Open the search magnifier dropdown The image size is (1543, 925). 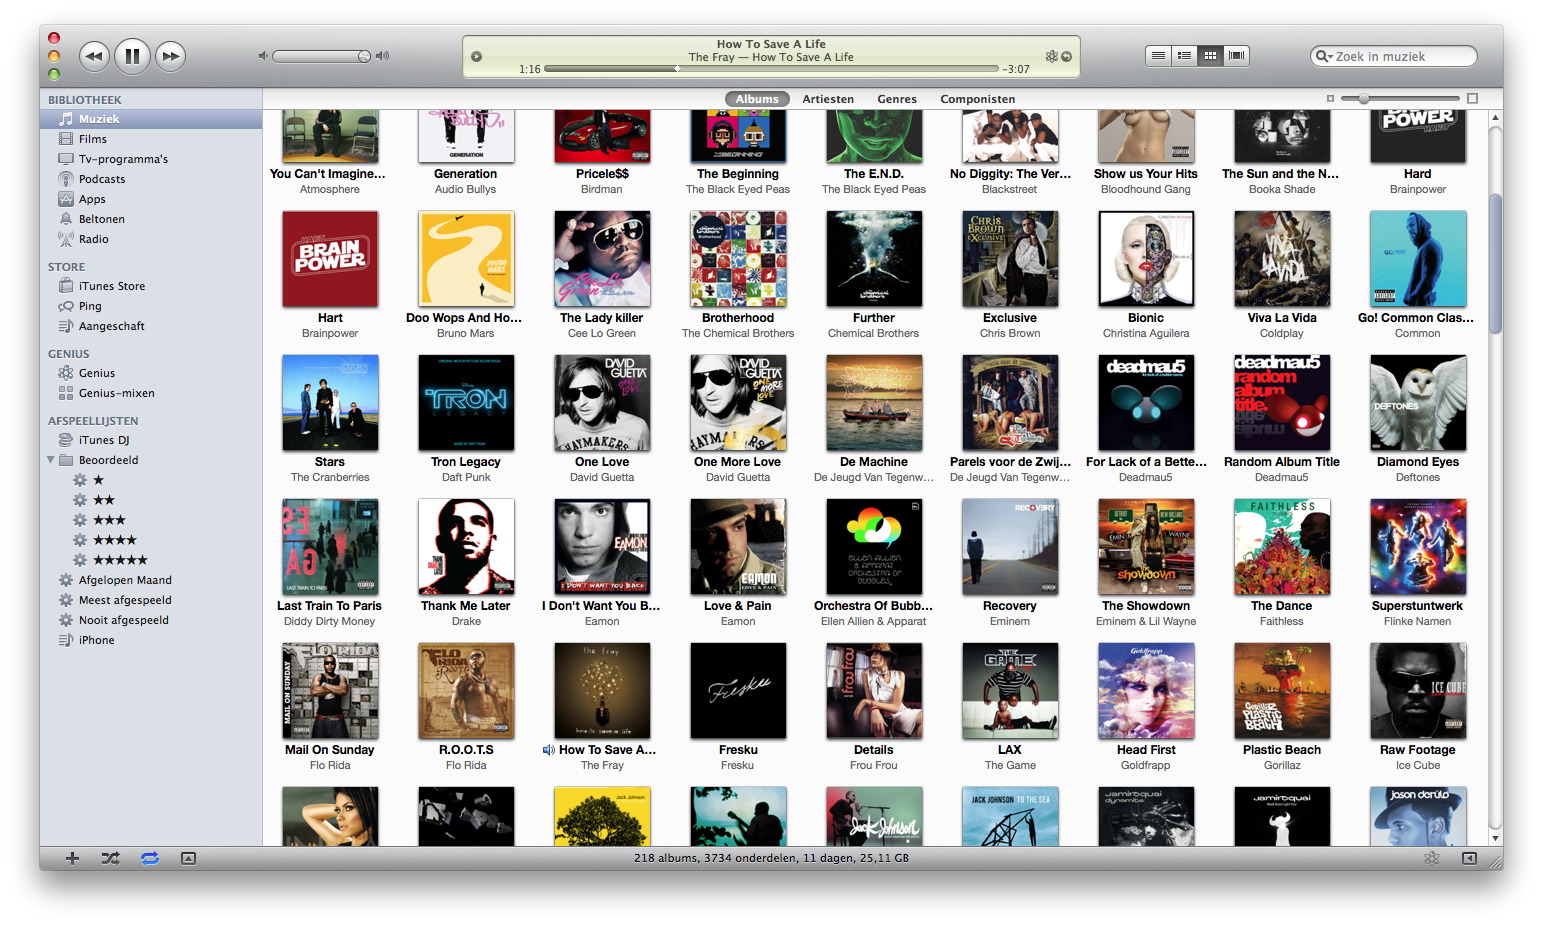tap(1324, 56)
